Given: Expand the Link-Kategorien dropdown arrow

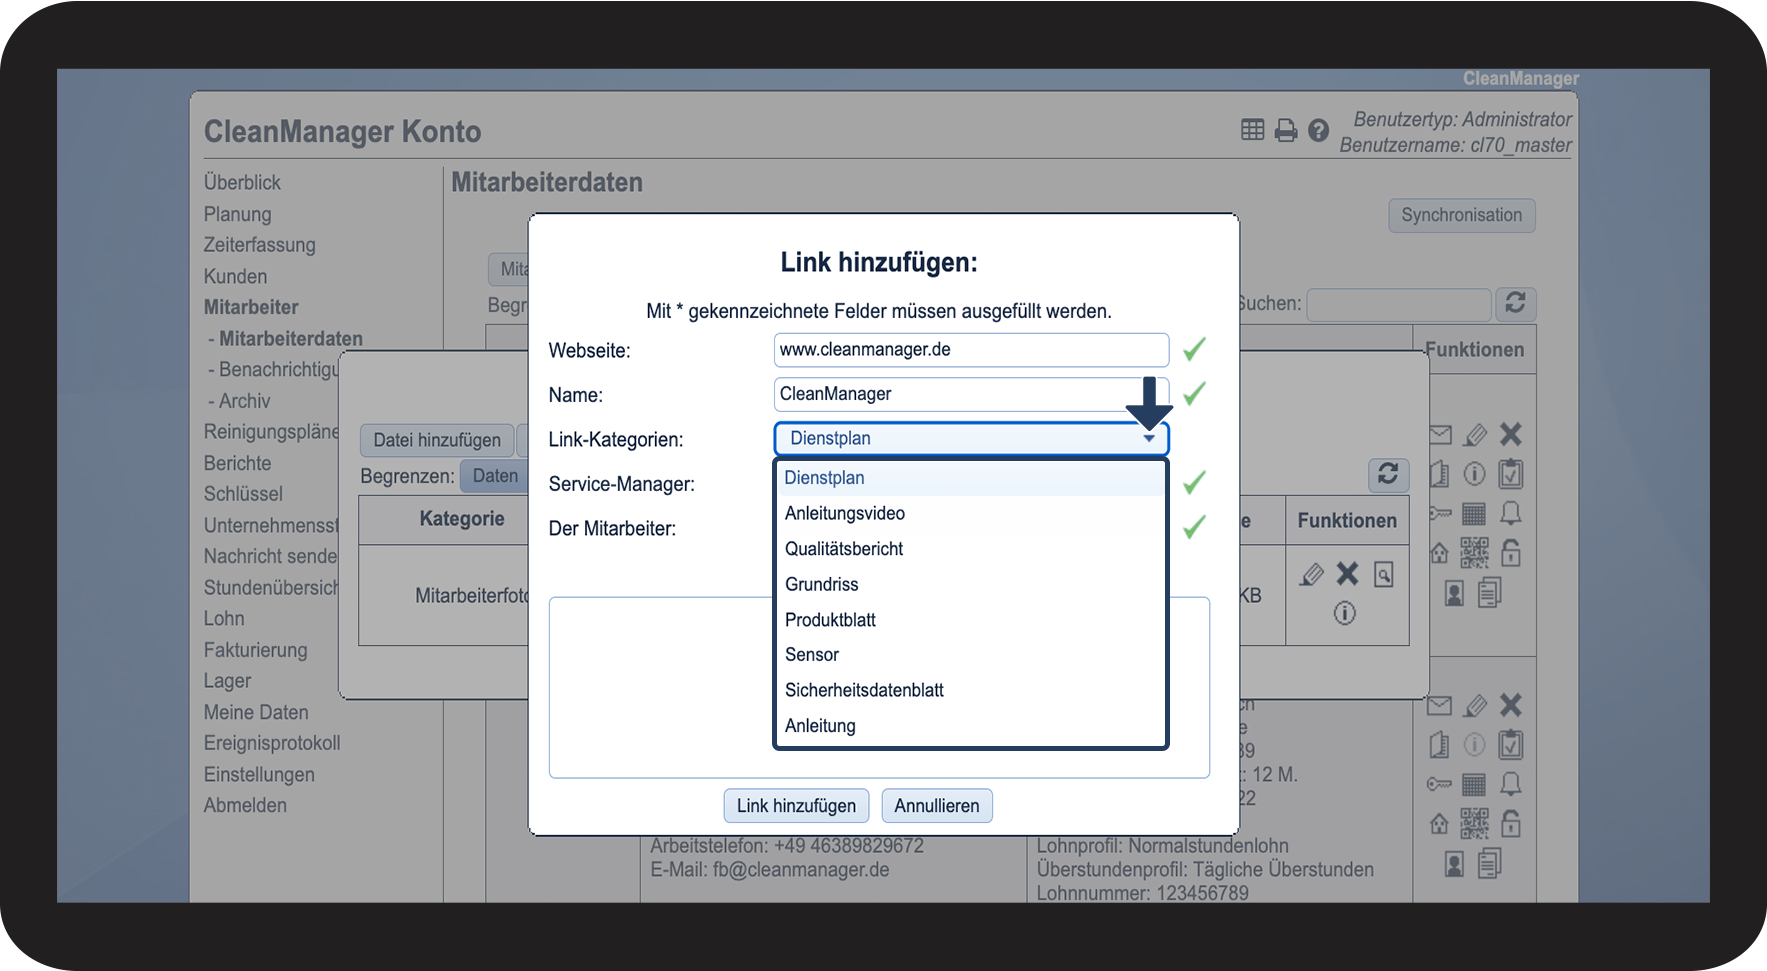Looking at the screenshot, I should tap(1149, 439).
